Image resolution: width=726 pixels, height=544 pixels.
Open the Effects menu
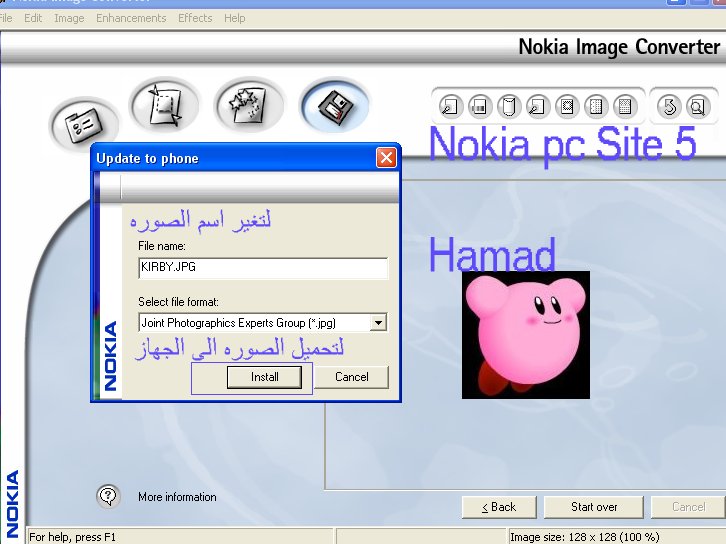195,18
